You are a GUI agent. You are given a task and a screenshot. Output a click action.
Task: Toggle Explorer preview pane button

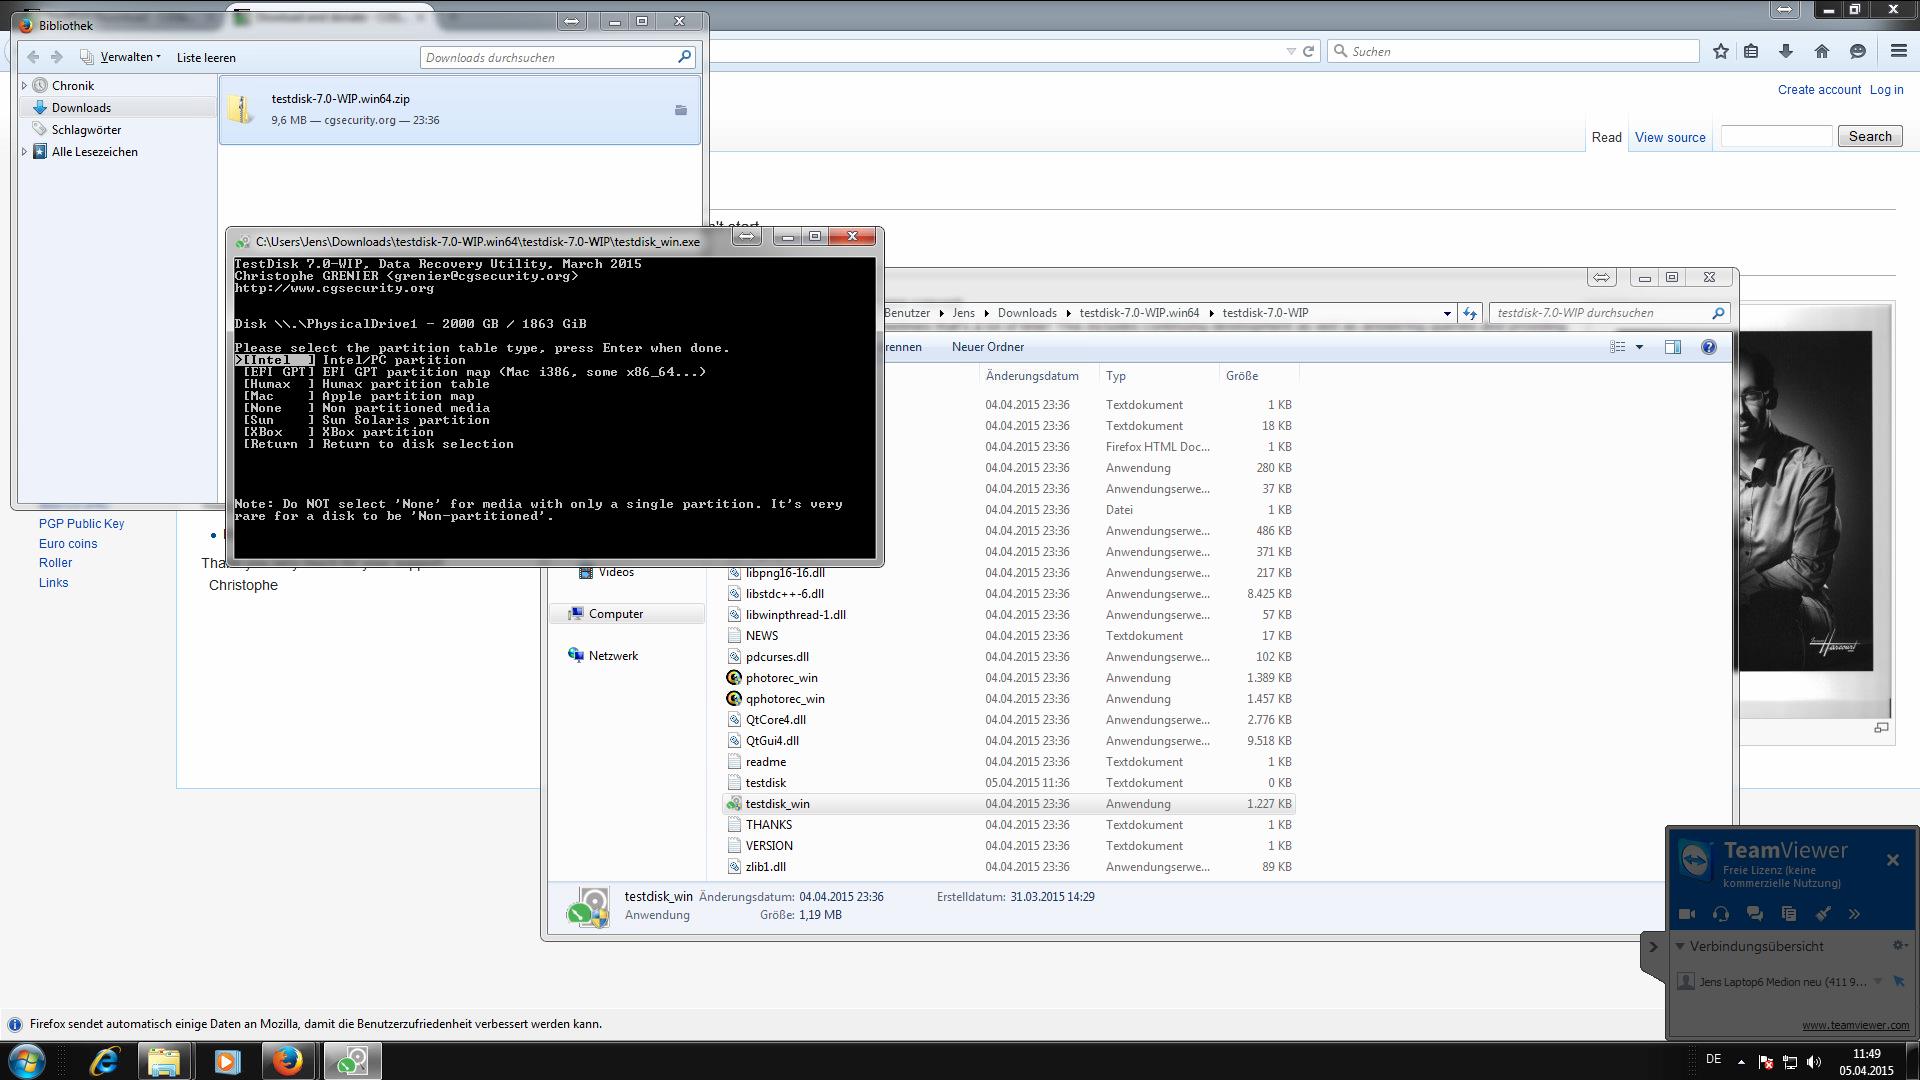(x=1672, y=347)
